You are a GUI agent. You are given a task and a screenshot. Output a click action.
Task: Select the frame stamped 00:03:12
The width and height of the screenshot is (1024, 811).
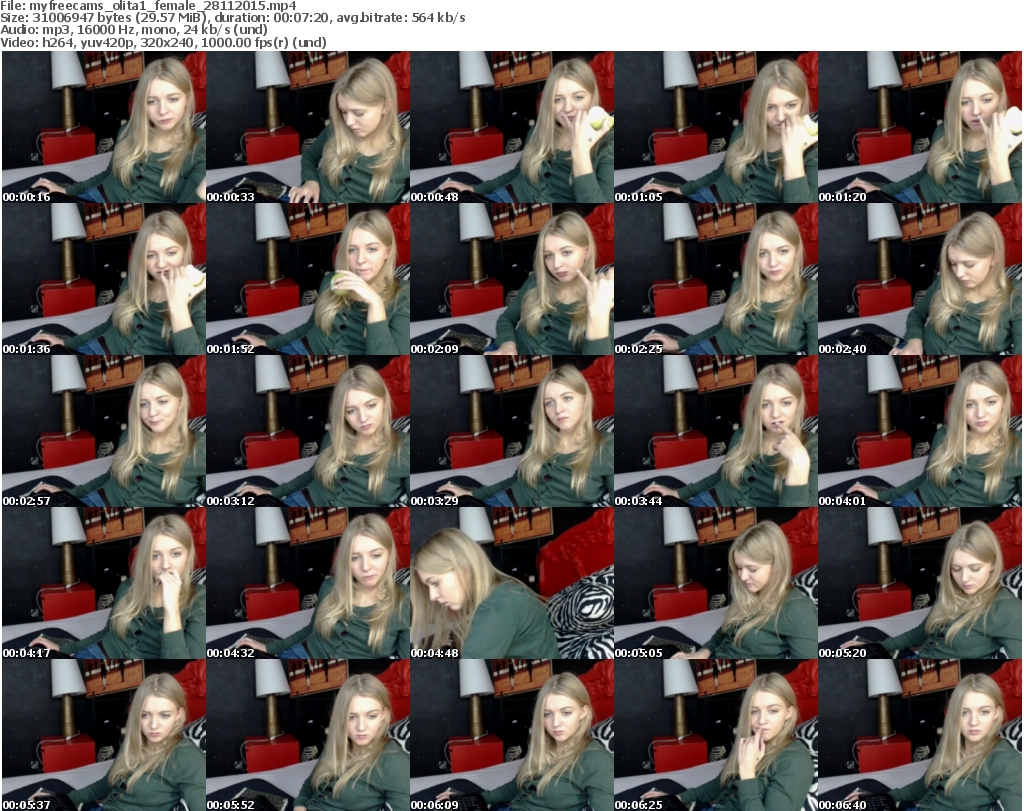coord(308,431)
